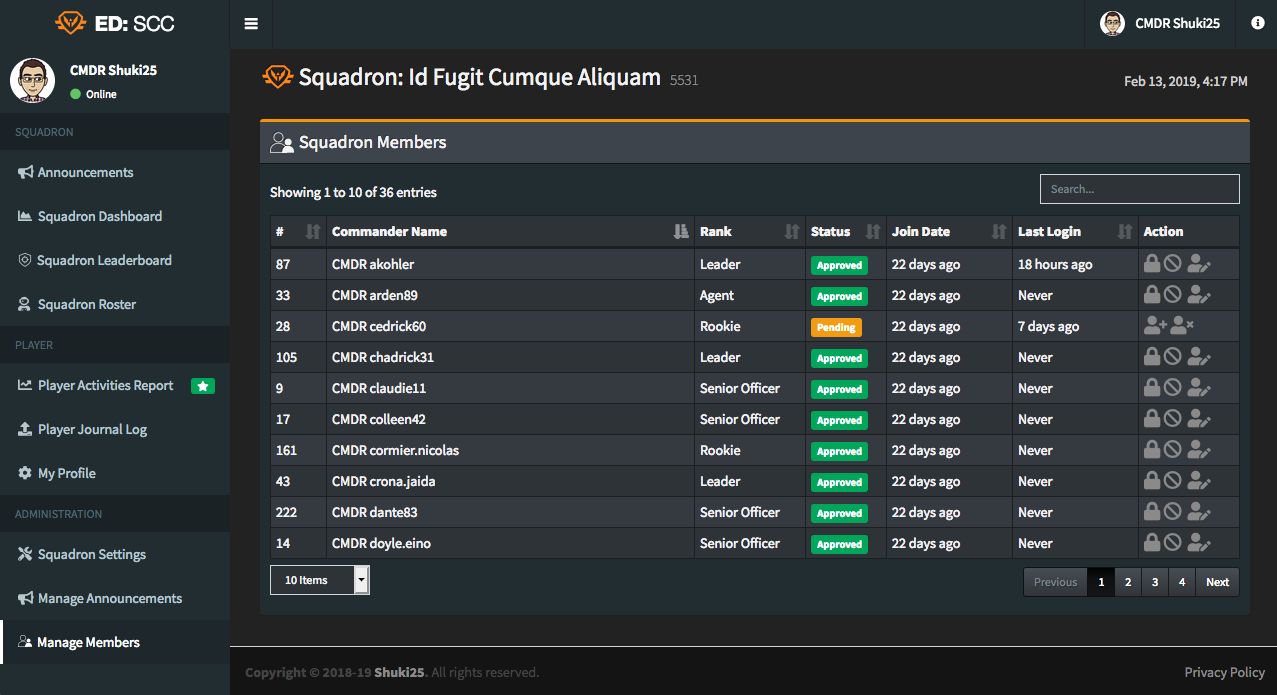Open the 10 Items page-size dropdown
The height and width of the screenshot is (695, 1277).
[x=320, y=580]
